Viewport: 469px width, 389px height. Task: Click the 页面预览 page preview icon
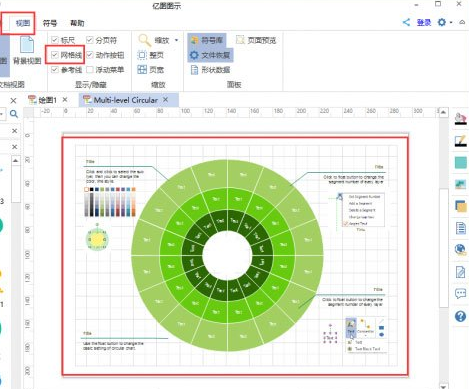click(x=240, y=40)
